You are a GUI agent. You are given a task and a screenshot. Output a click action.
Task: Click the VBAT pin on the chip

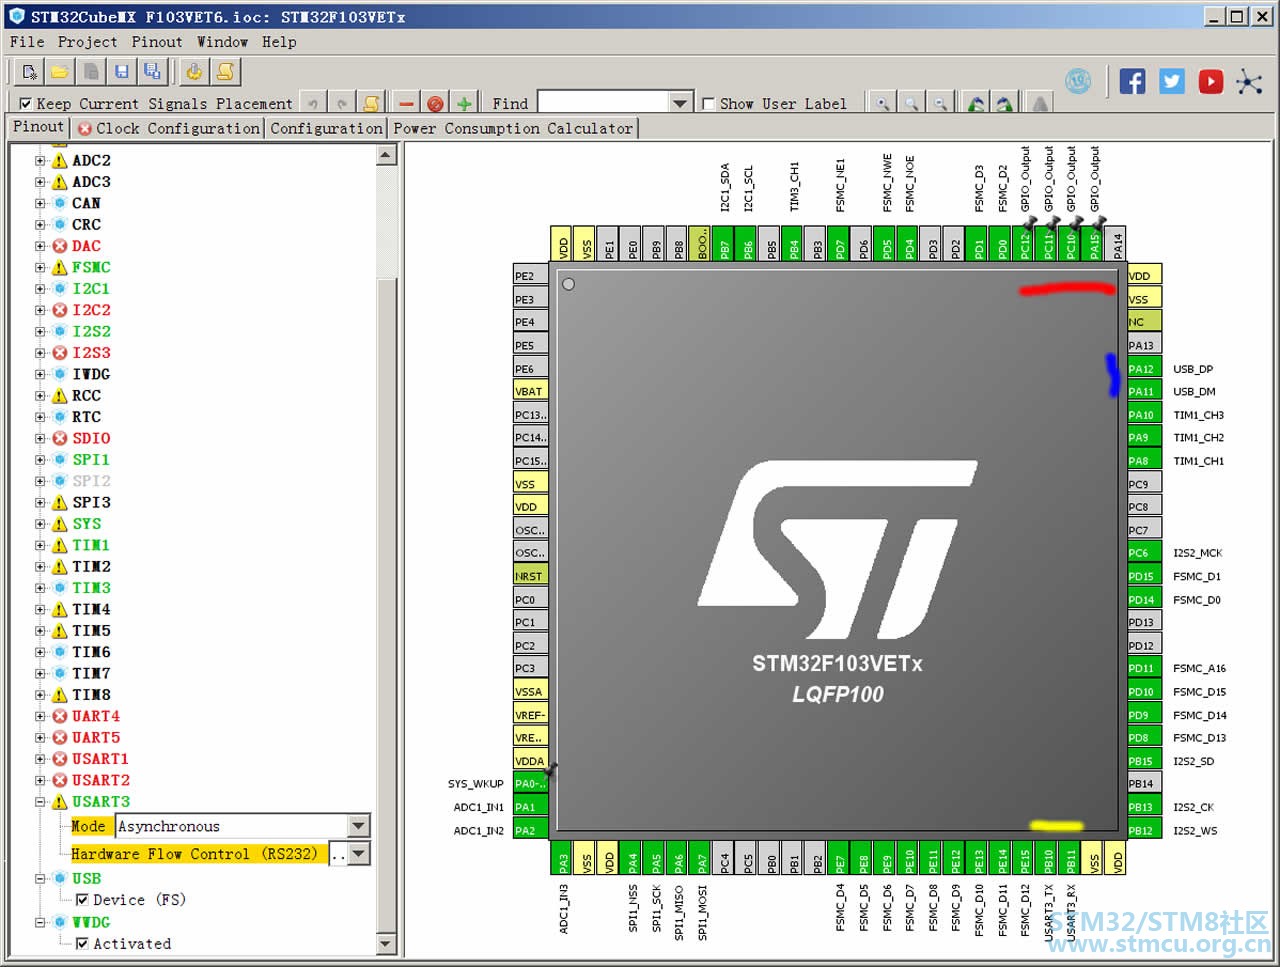[x=530, y=391]
